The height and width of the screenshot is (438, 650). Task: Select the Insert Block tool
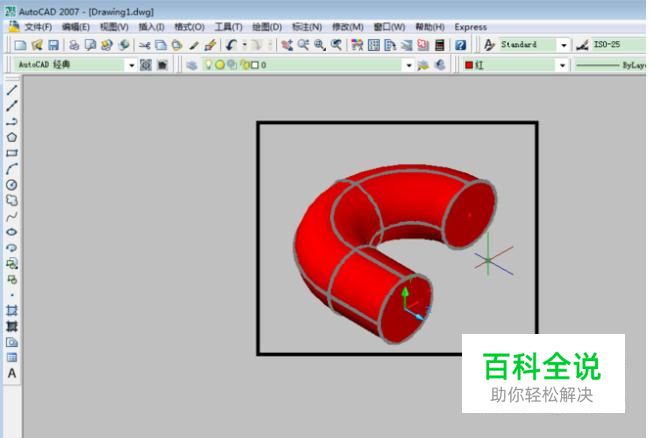pyautogui.click(x=12, y=263)
